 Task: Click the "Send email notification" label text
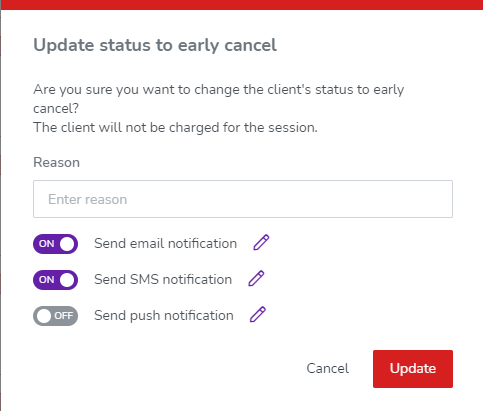[x=166, y=244]
